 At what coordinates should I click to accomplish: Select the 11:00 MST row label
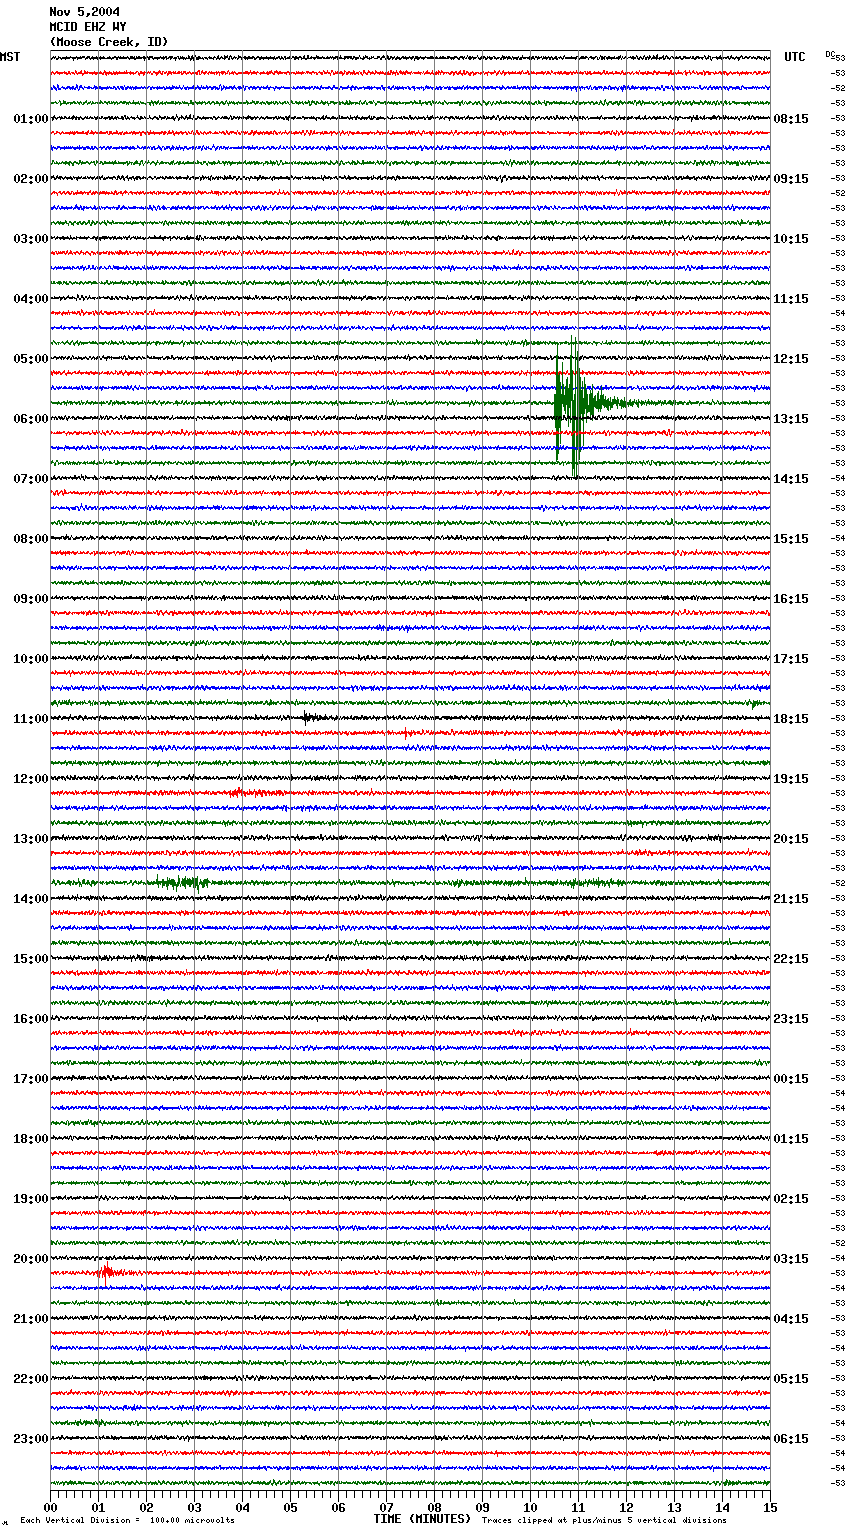coord(31,719)
